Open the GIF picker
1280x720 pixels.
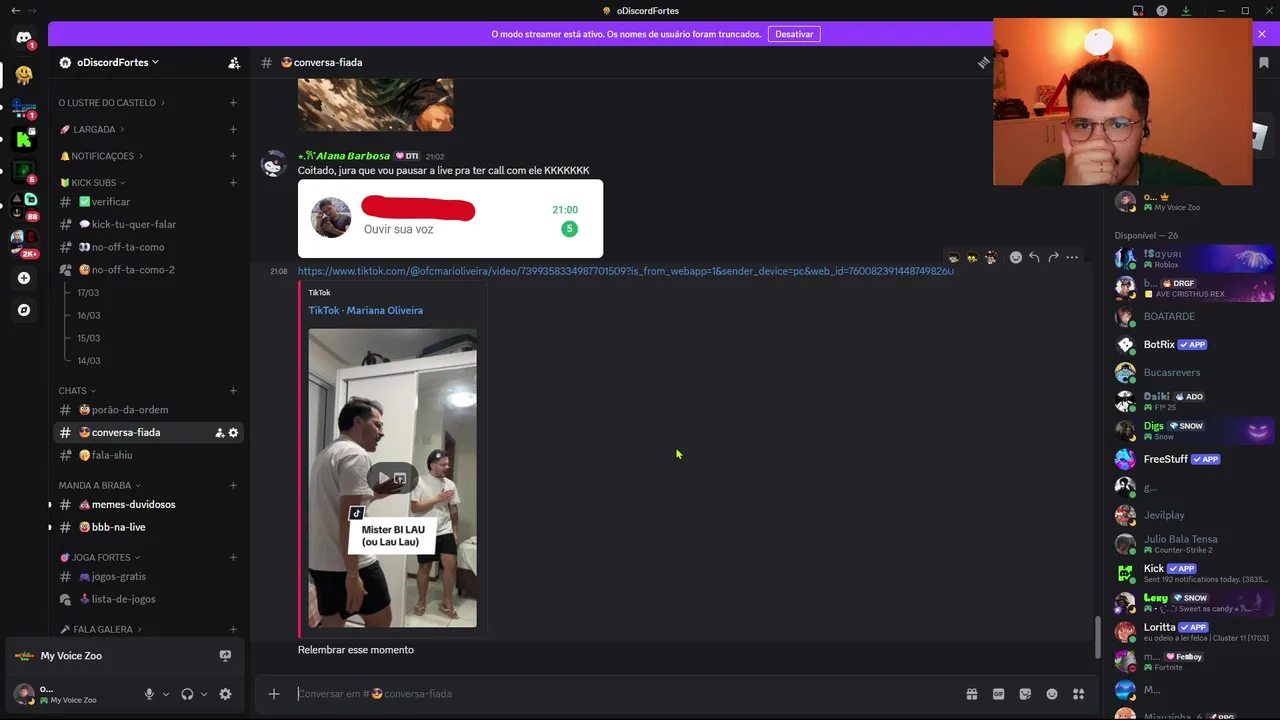tap(998, 694)
